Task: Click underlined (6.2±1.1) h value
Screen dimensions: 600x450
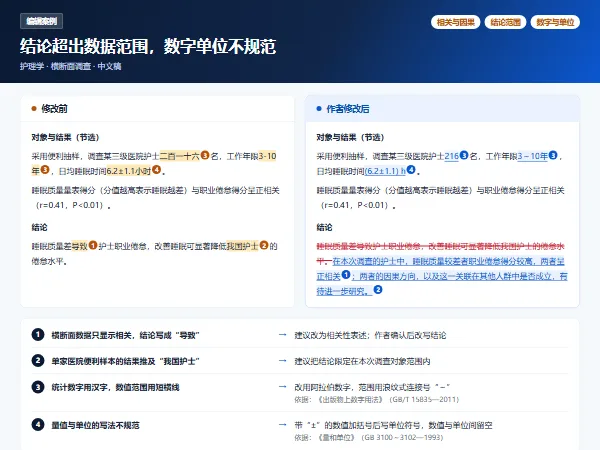Action: point(385,171)
